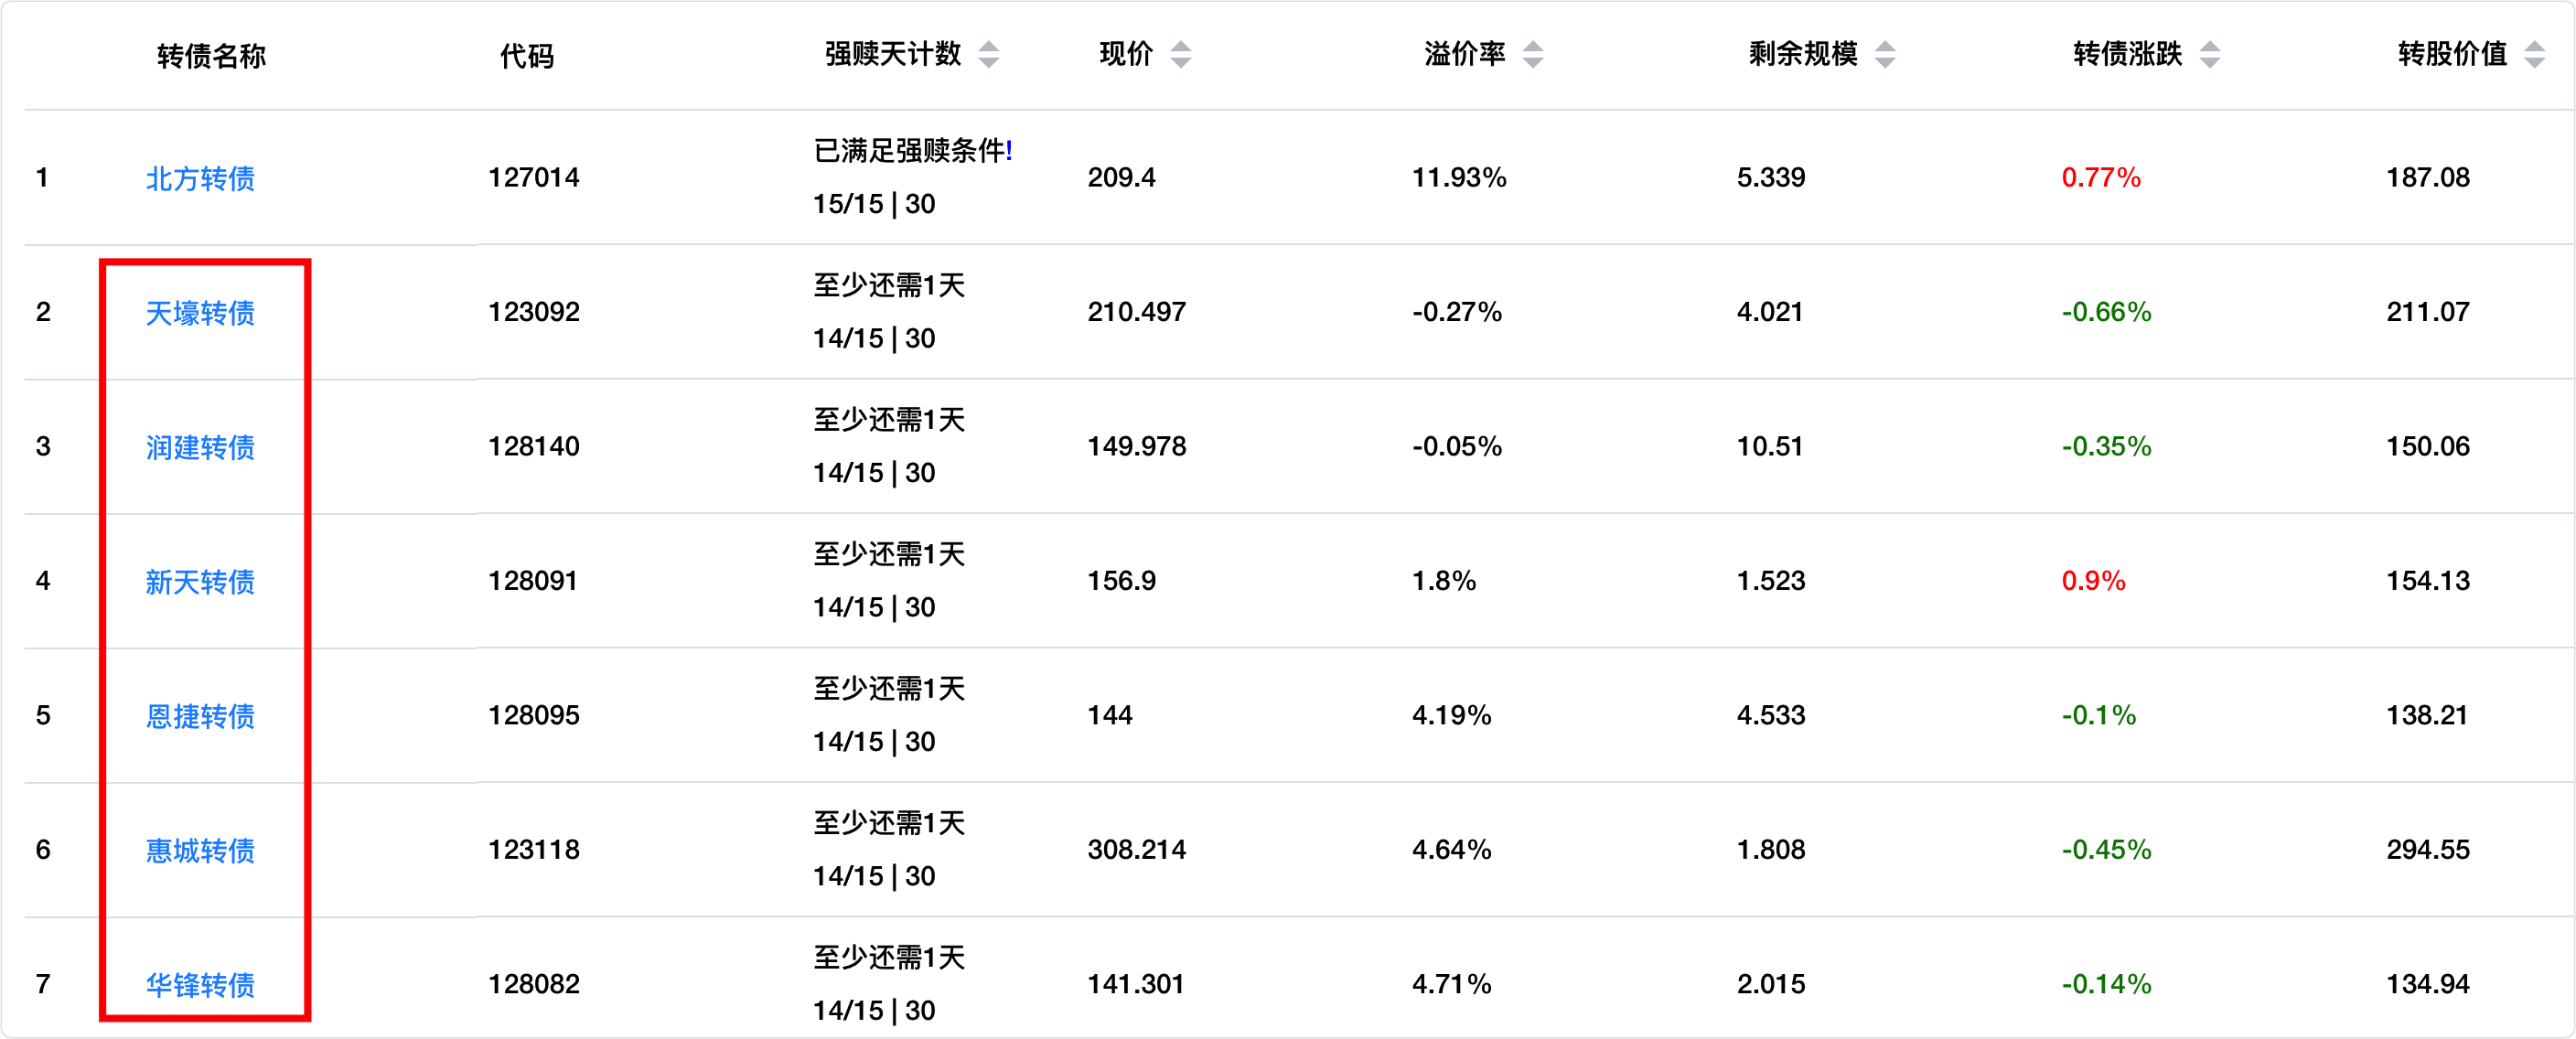2576x1039 pixels.
Task: Click the 转债名称 column header
Action: pyautogui.click(x=211, y=56)
